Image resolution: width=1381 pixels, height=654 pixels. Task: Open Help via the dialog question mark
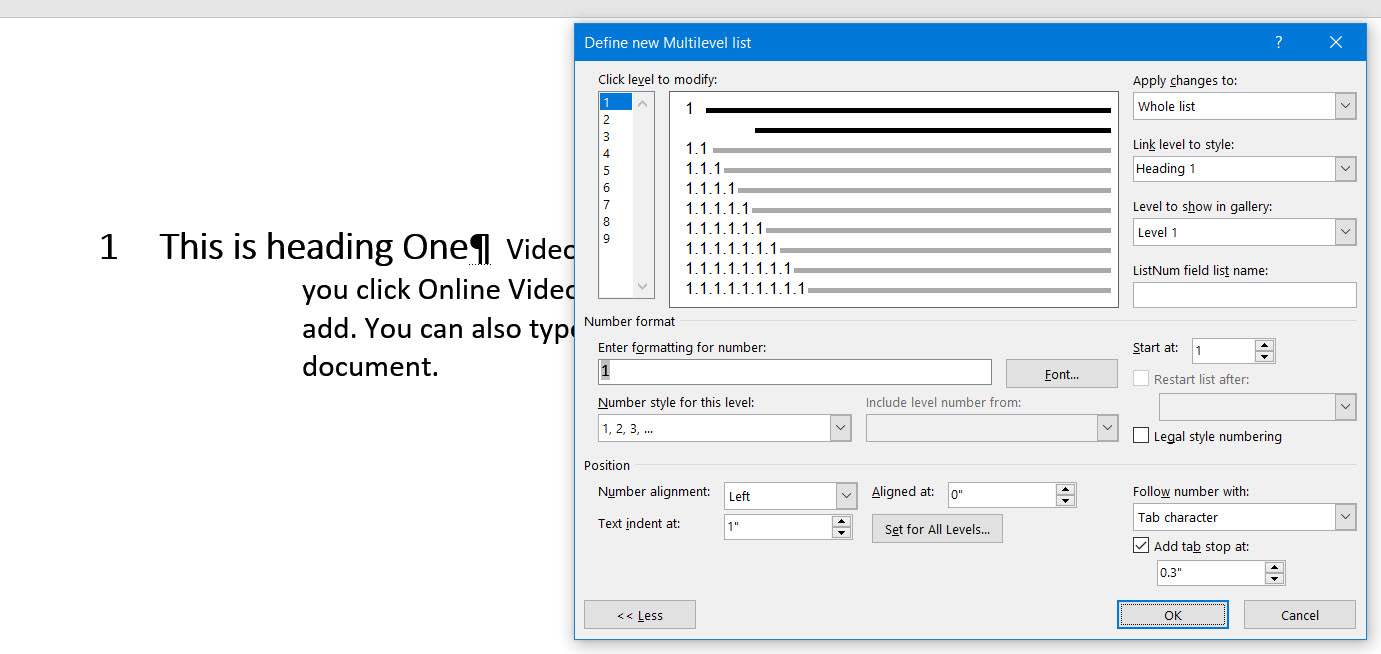coord(1278,42)
